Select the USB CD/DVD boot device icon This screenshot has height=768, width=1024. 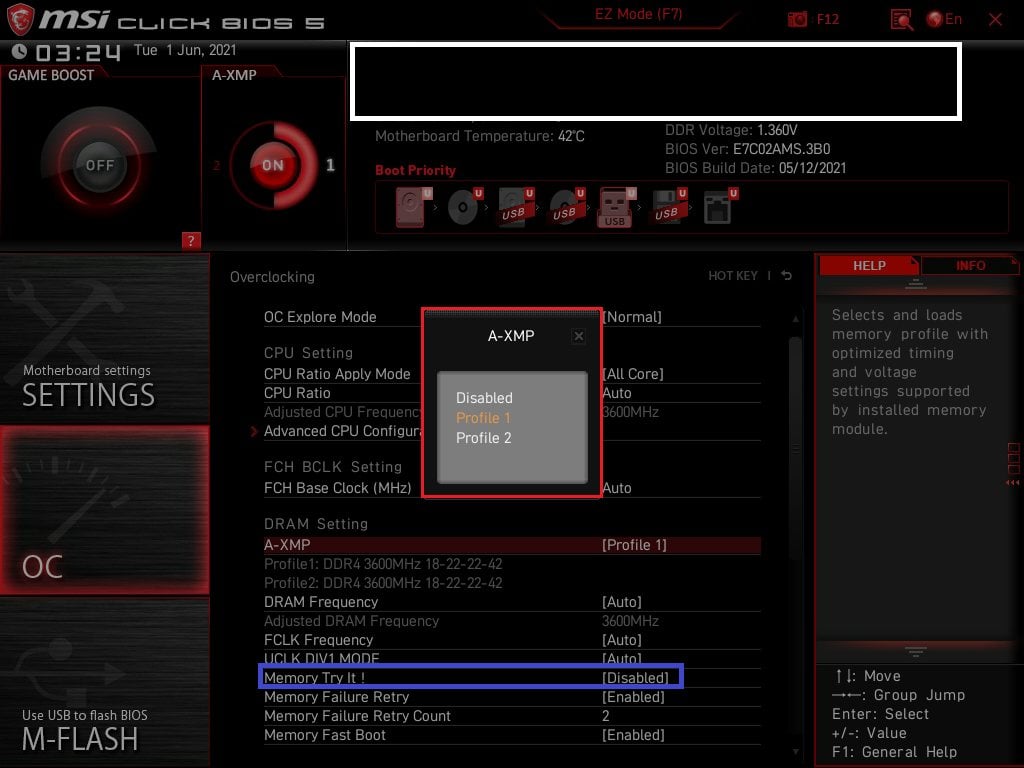[x=566, y=208]
